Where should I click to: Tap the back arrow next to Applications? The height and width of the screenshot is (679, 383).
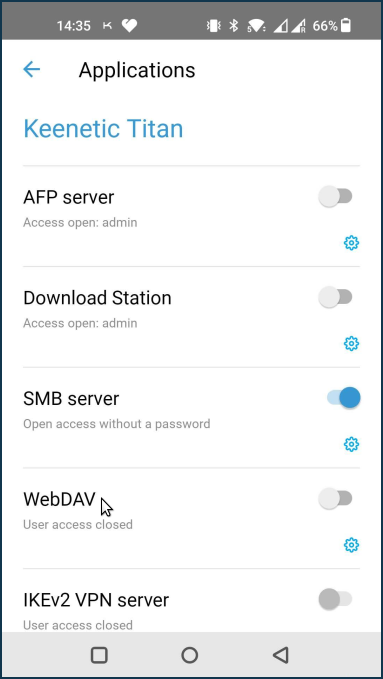tap(32, 69)
